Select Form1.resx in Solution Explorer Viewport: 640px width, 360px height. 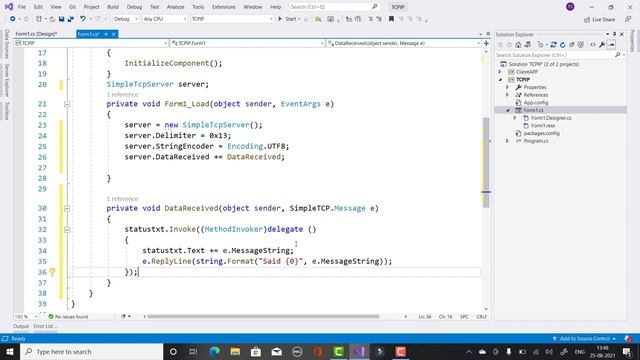[x=542, y=126]
